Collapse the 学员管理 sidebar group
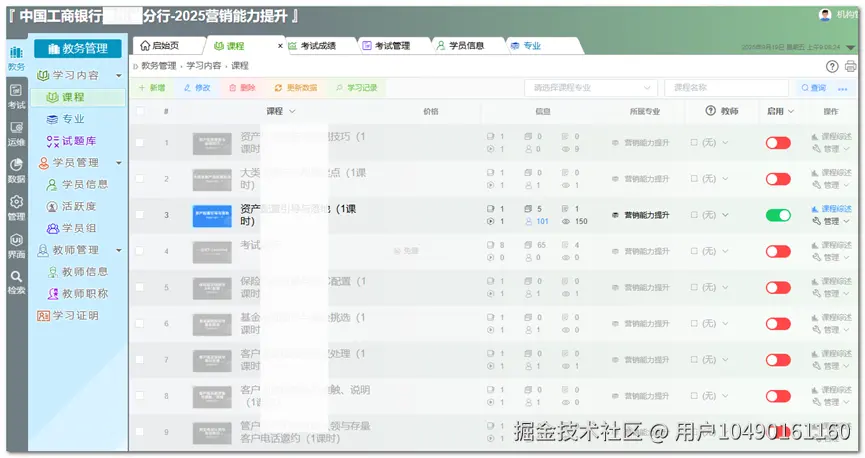Viewport: 865px width, 458px height. click(119, 163)
